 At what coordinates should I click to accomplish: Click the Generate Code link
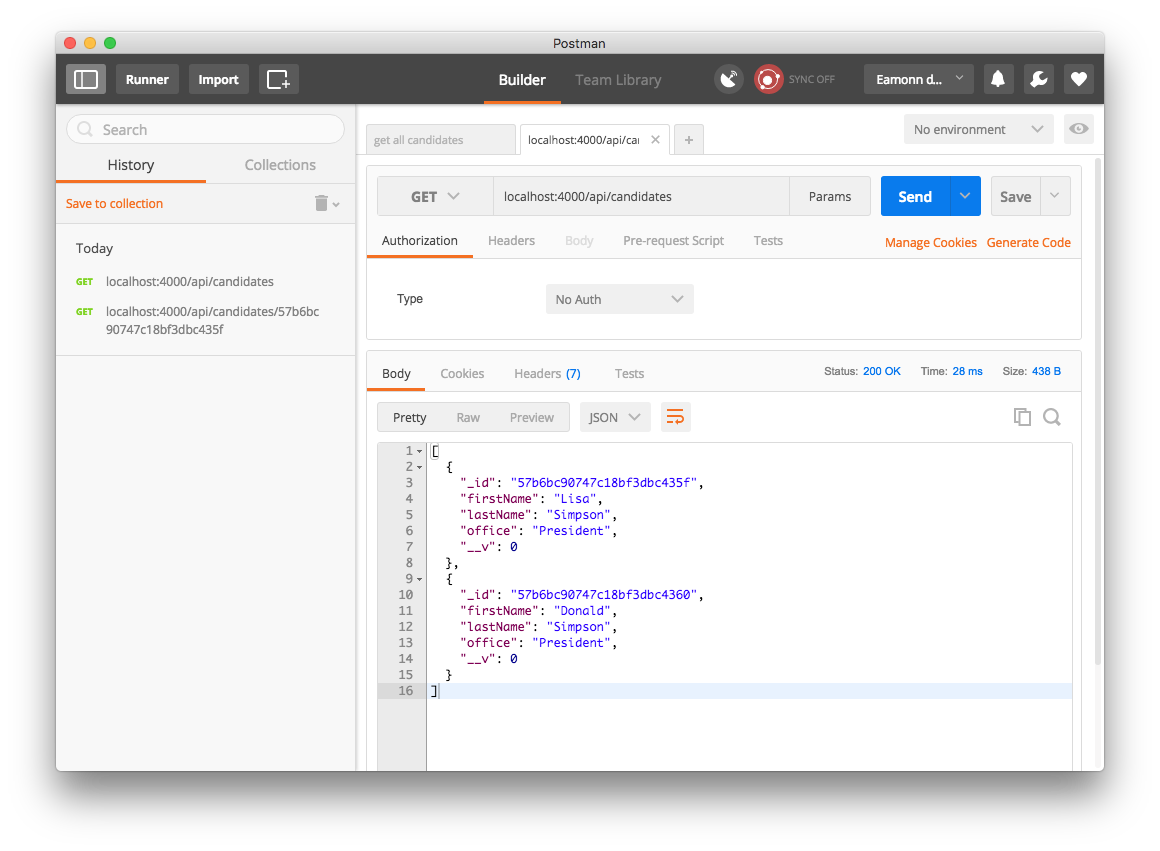pyautogui.click(x=1028, y=242)
